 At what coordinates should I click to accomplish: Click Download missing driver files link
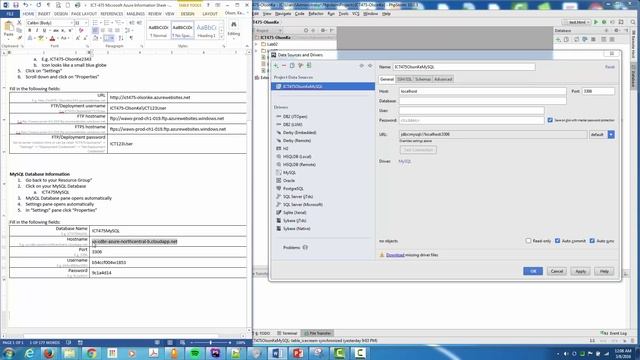pyautogui.click(x=395, y=255)
